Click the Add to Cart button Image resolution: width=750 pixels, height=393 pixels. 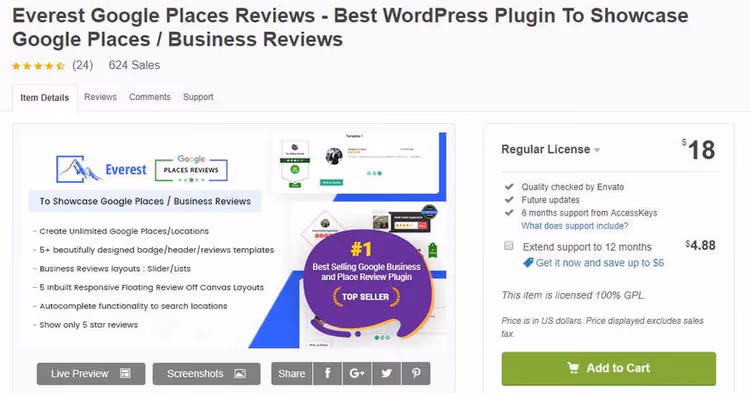coord(608,368)
